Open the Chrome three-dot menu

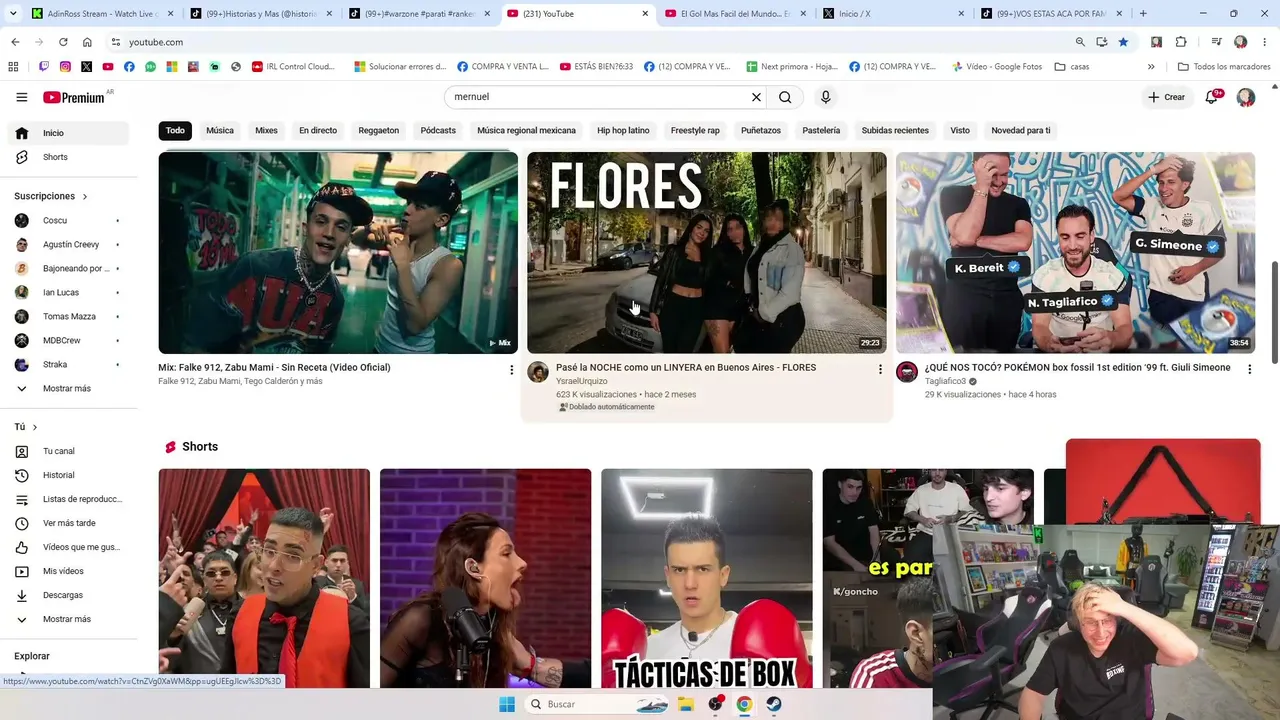(1265, 42)
